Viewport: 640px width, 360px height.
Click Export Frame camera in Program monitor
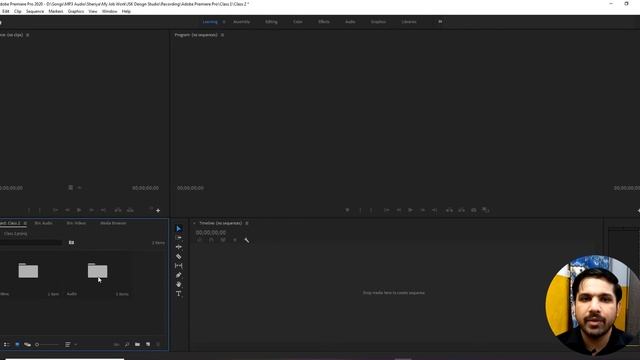pyautogui.click(x=473, y=210)
